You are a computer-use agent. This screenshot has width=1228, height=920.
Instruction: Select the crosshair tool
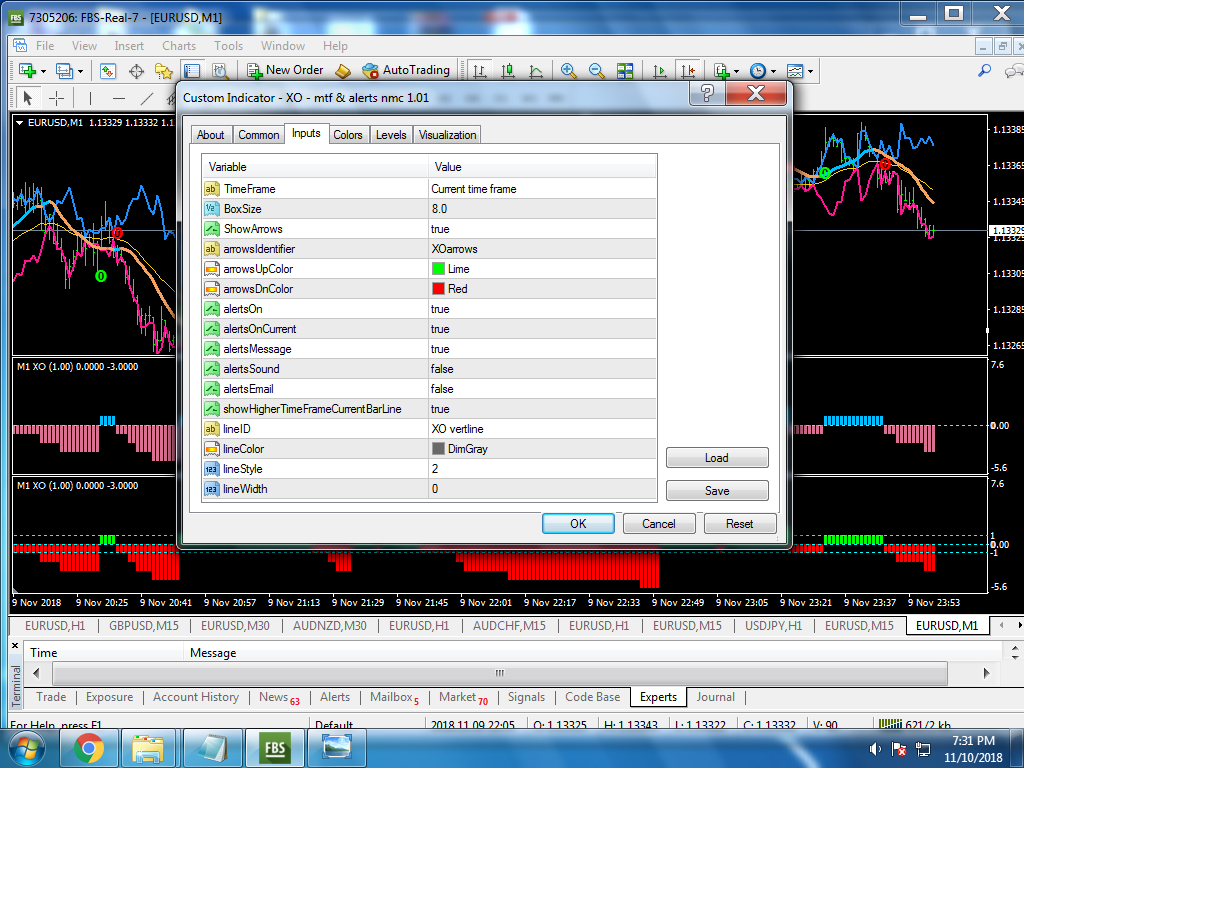tap(57, 98)
